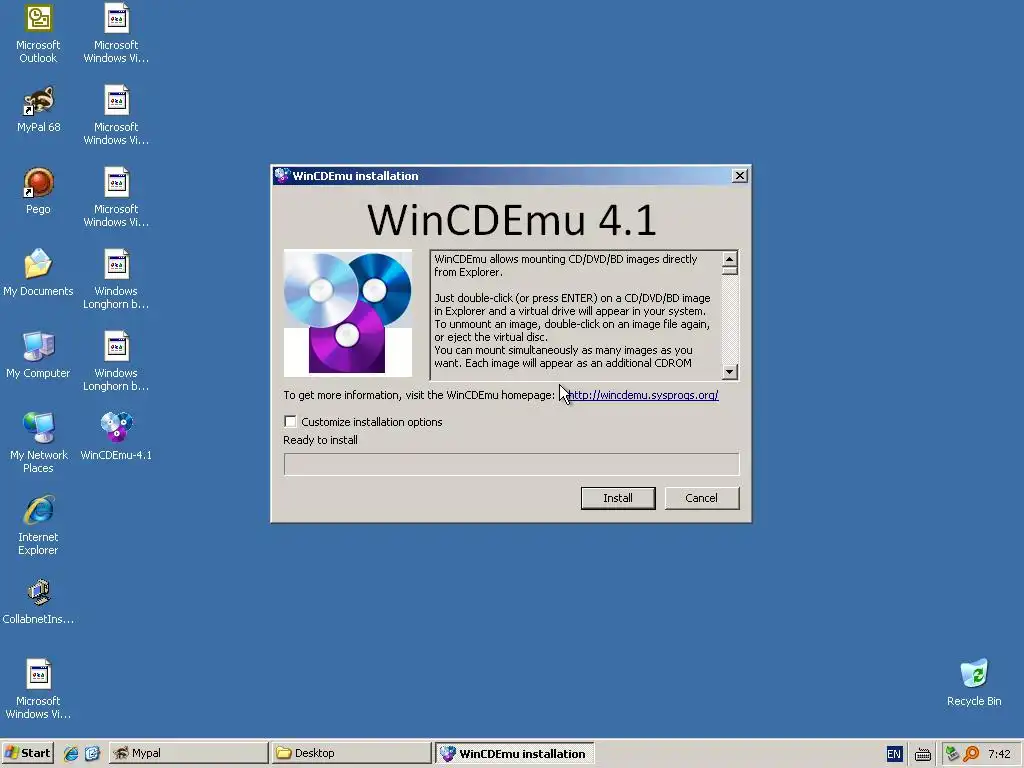
Task: Select the Pego desktop shortcut
Action: click(x=38, y=191)
